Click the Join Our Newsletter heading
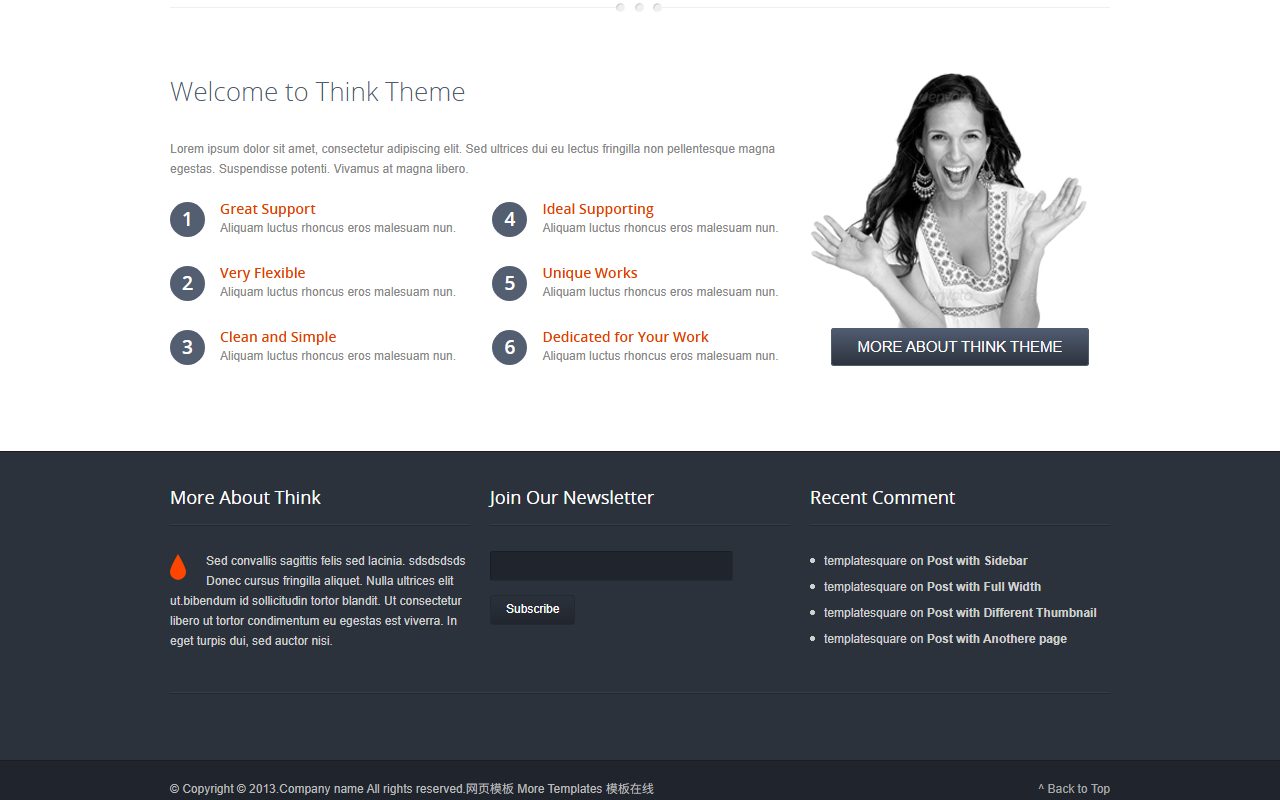The image size is (1280, 800). click(571, 498)
